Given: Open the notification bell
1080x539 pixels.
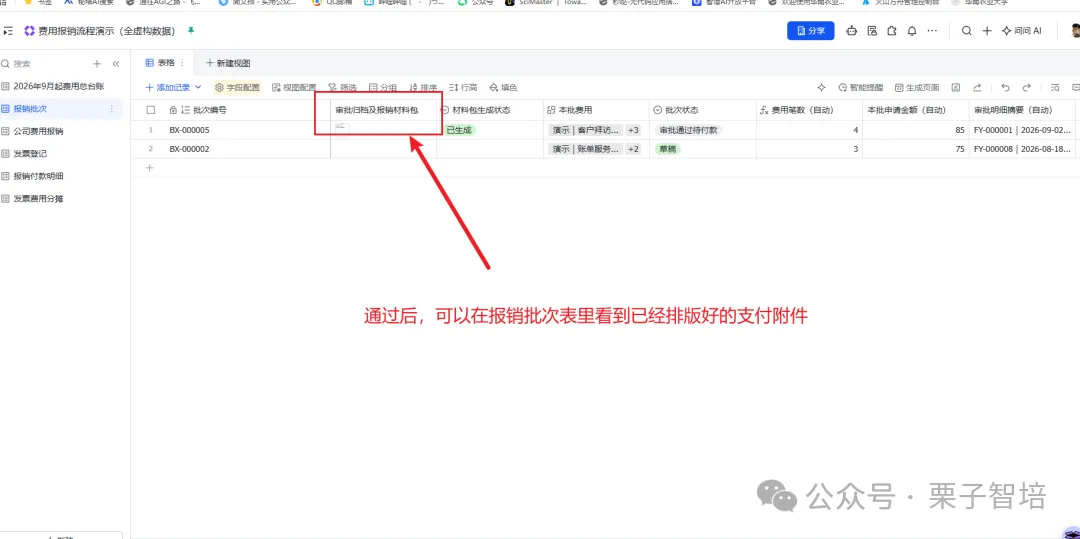Looking at the screenshot, I should 912,31.
